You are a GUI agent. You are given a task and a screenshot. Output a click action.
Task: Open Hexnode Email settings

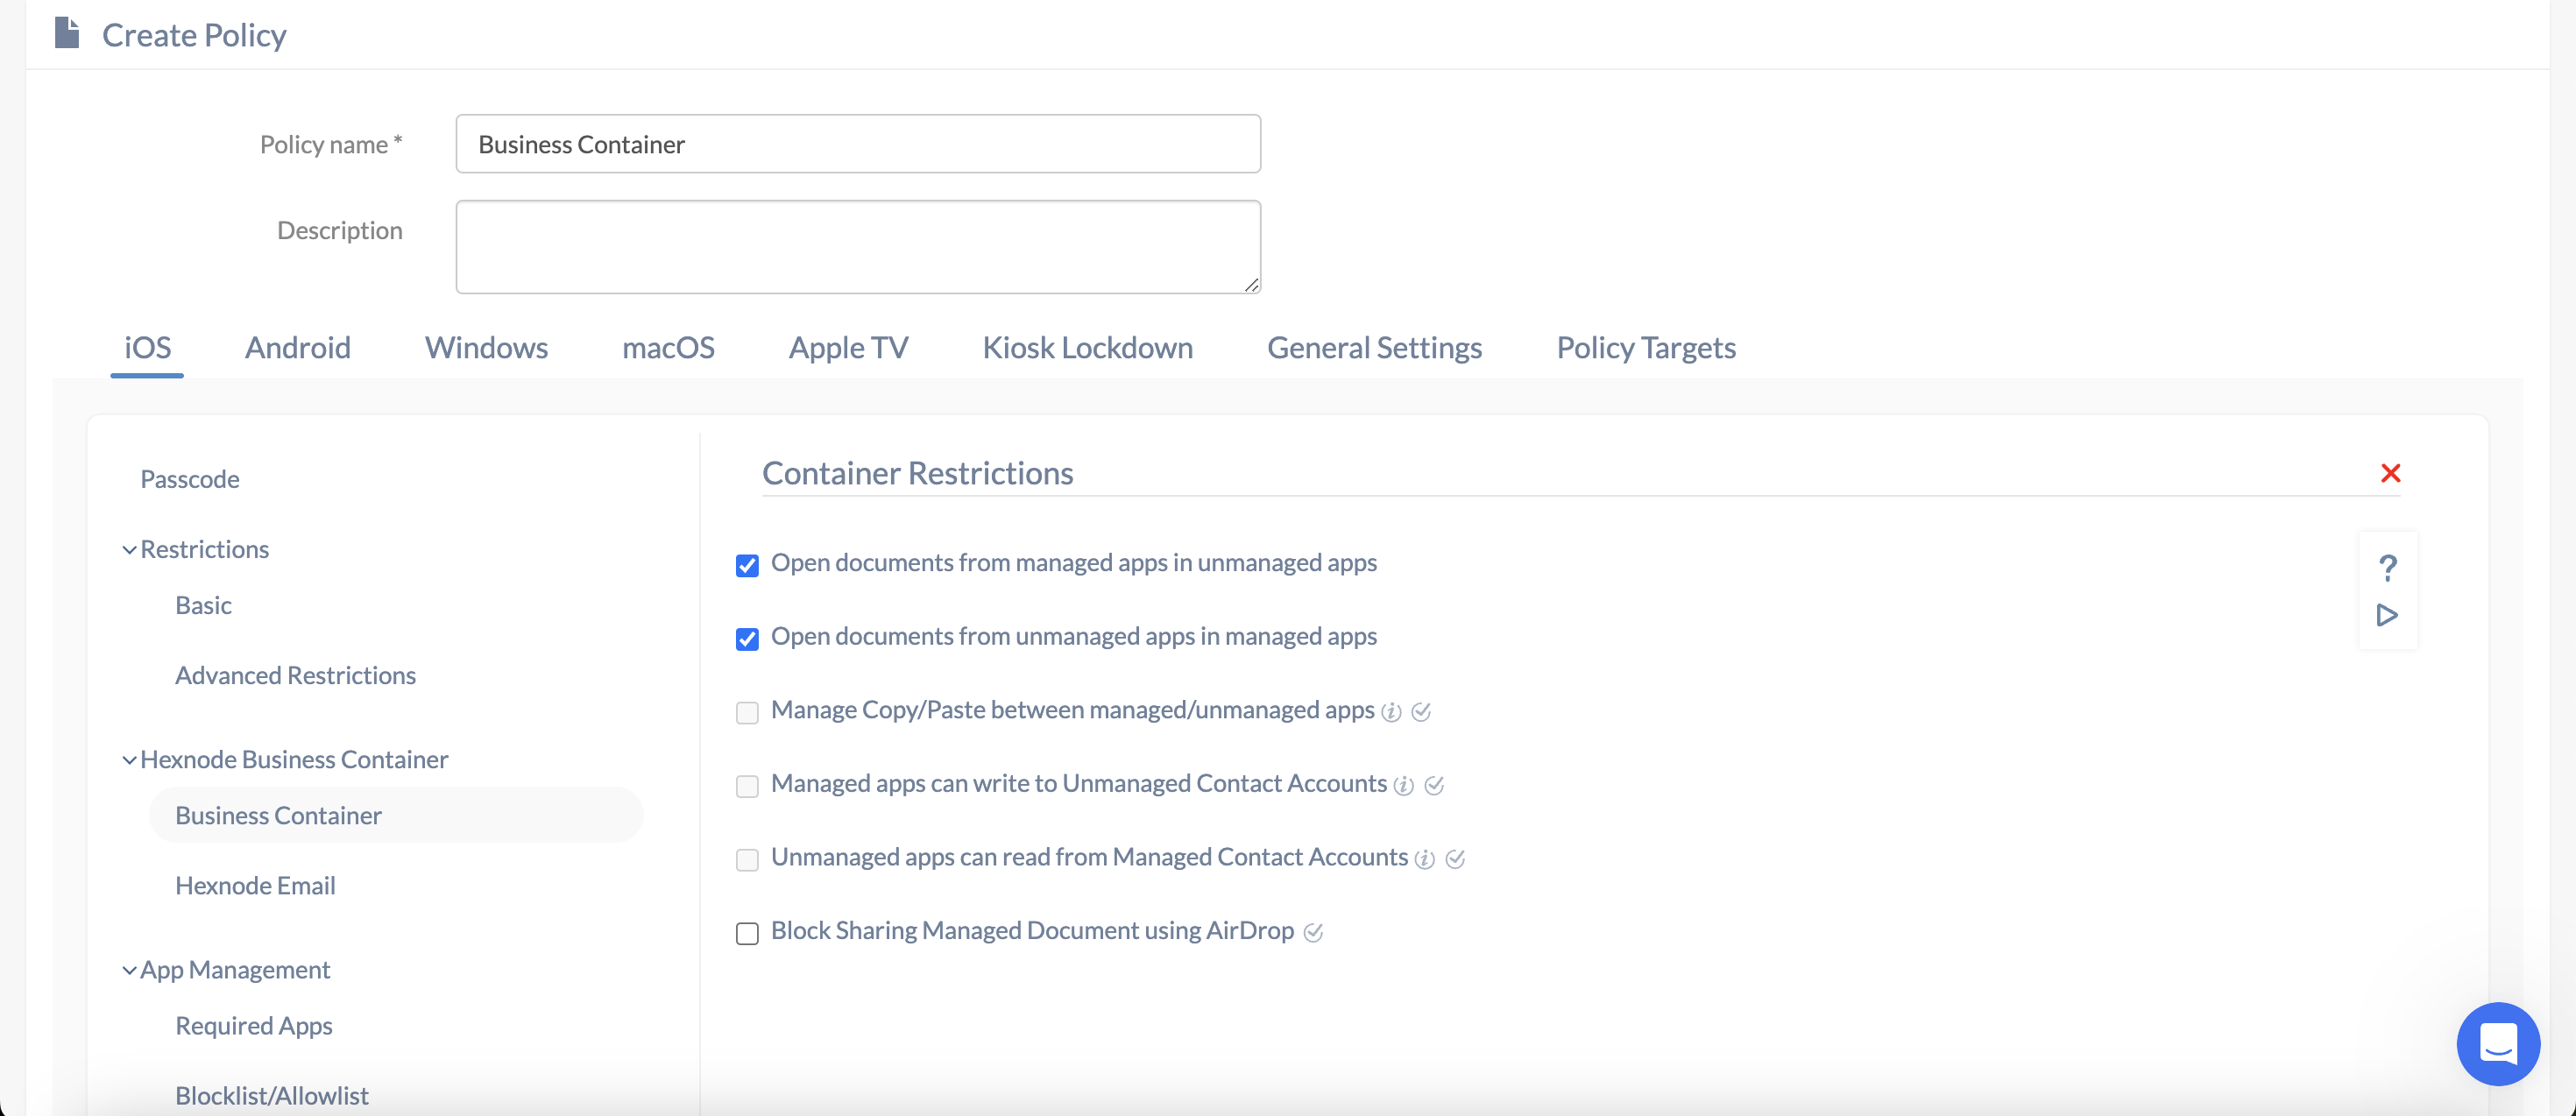coord(255,885)
